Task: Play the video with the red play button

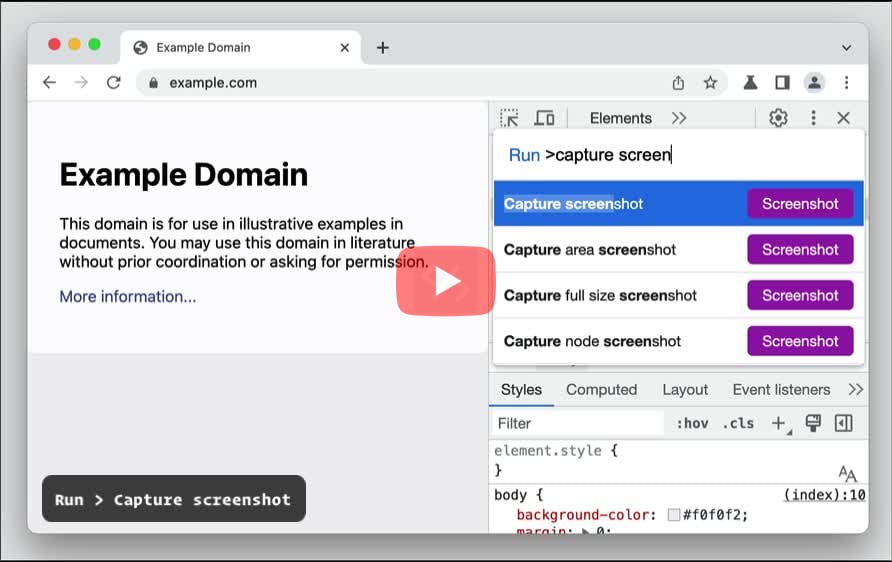Action: (x=445, y=281)
